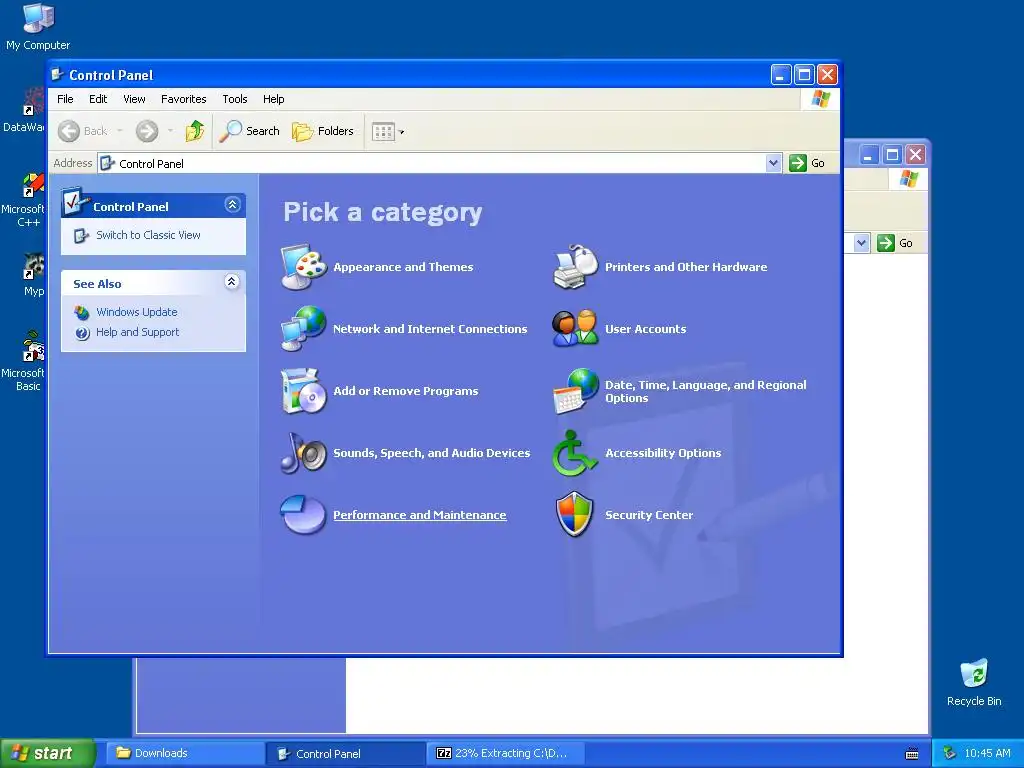The width and height of the screenshot is (1024, 768).
Task: Click the Switch to Classic View link
Action: point(148,235)
